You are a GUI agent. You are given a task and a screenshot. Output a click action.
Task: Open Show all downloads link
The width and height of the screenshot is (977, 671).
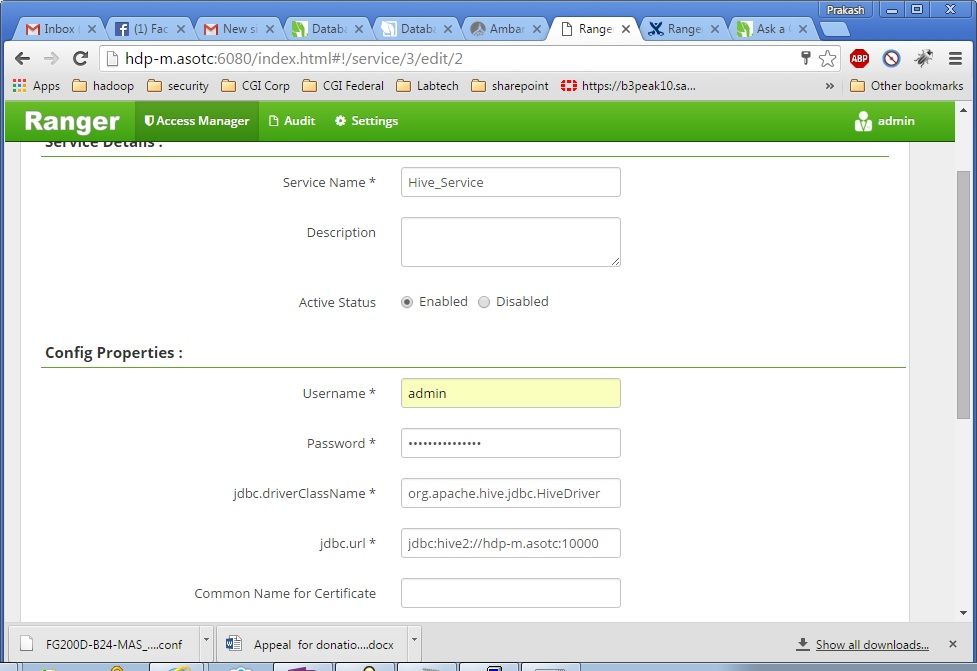click(868, 644)
